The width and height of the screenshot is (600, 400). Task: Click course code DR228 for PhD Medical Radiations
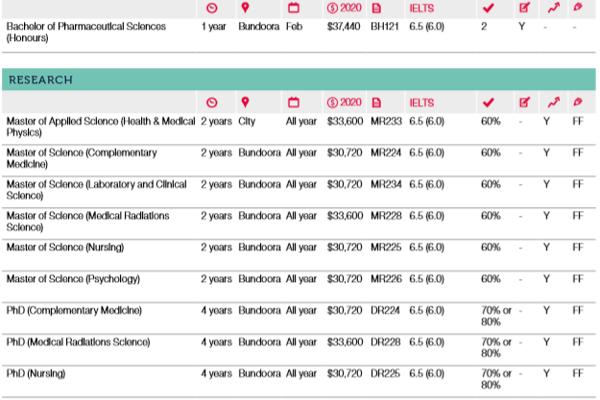[x=385, y=342]
